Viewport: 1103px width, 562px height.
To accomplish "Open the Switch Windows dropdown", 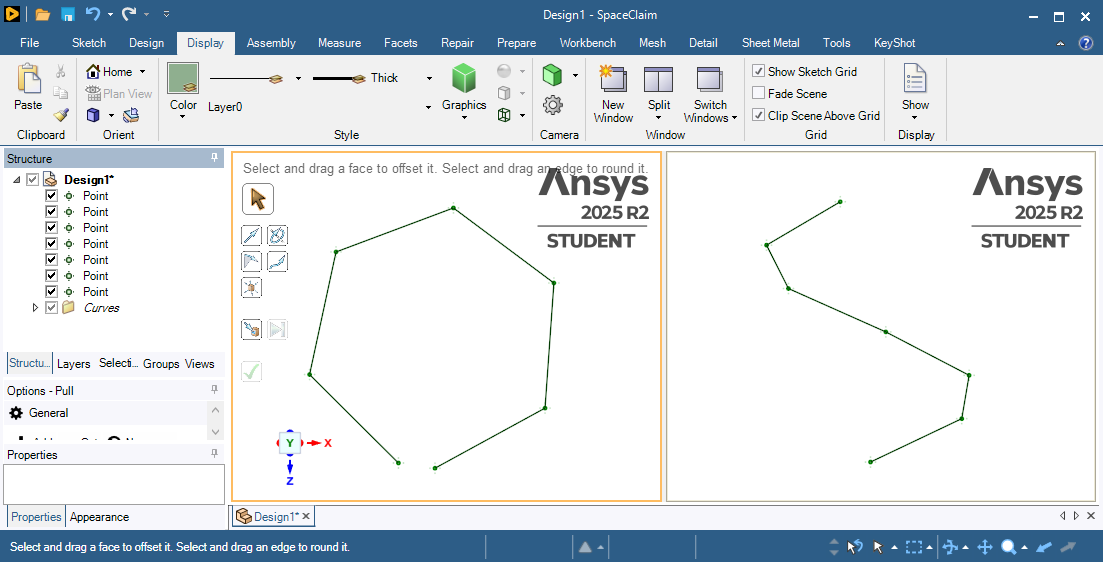I will 734,118.
